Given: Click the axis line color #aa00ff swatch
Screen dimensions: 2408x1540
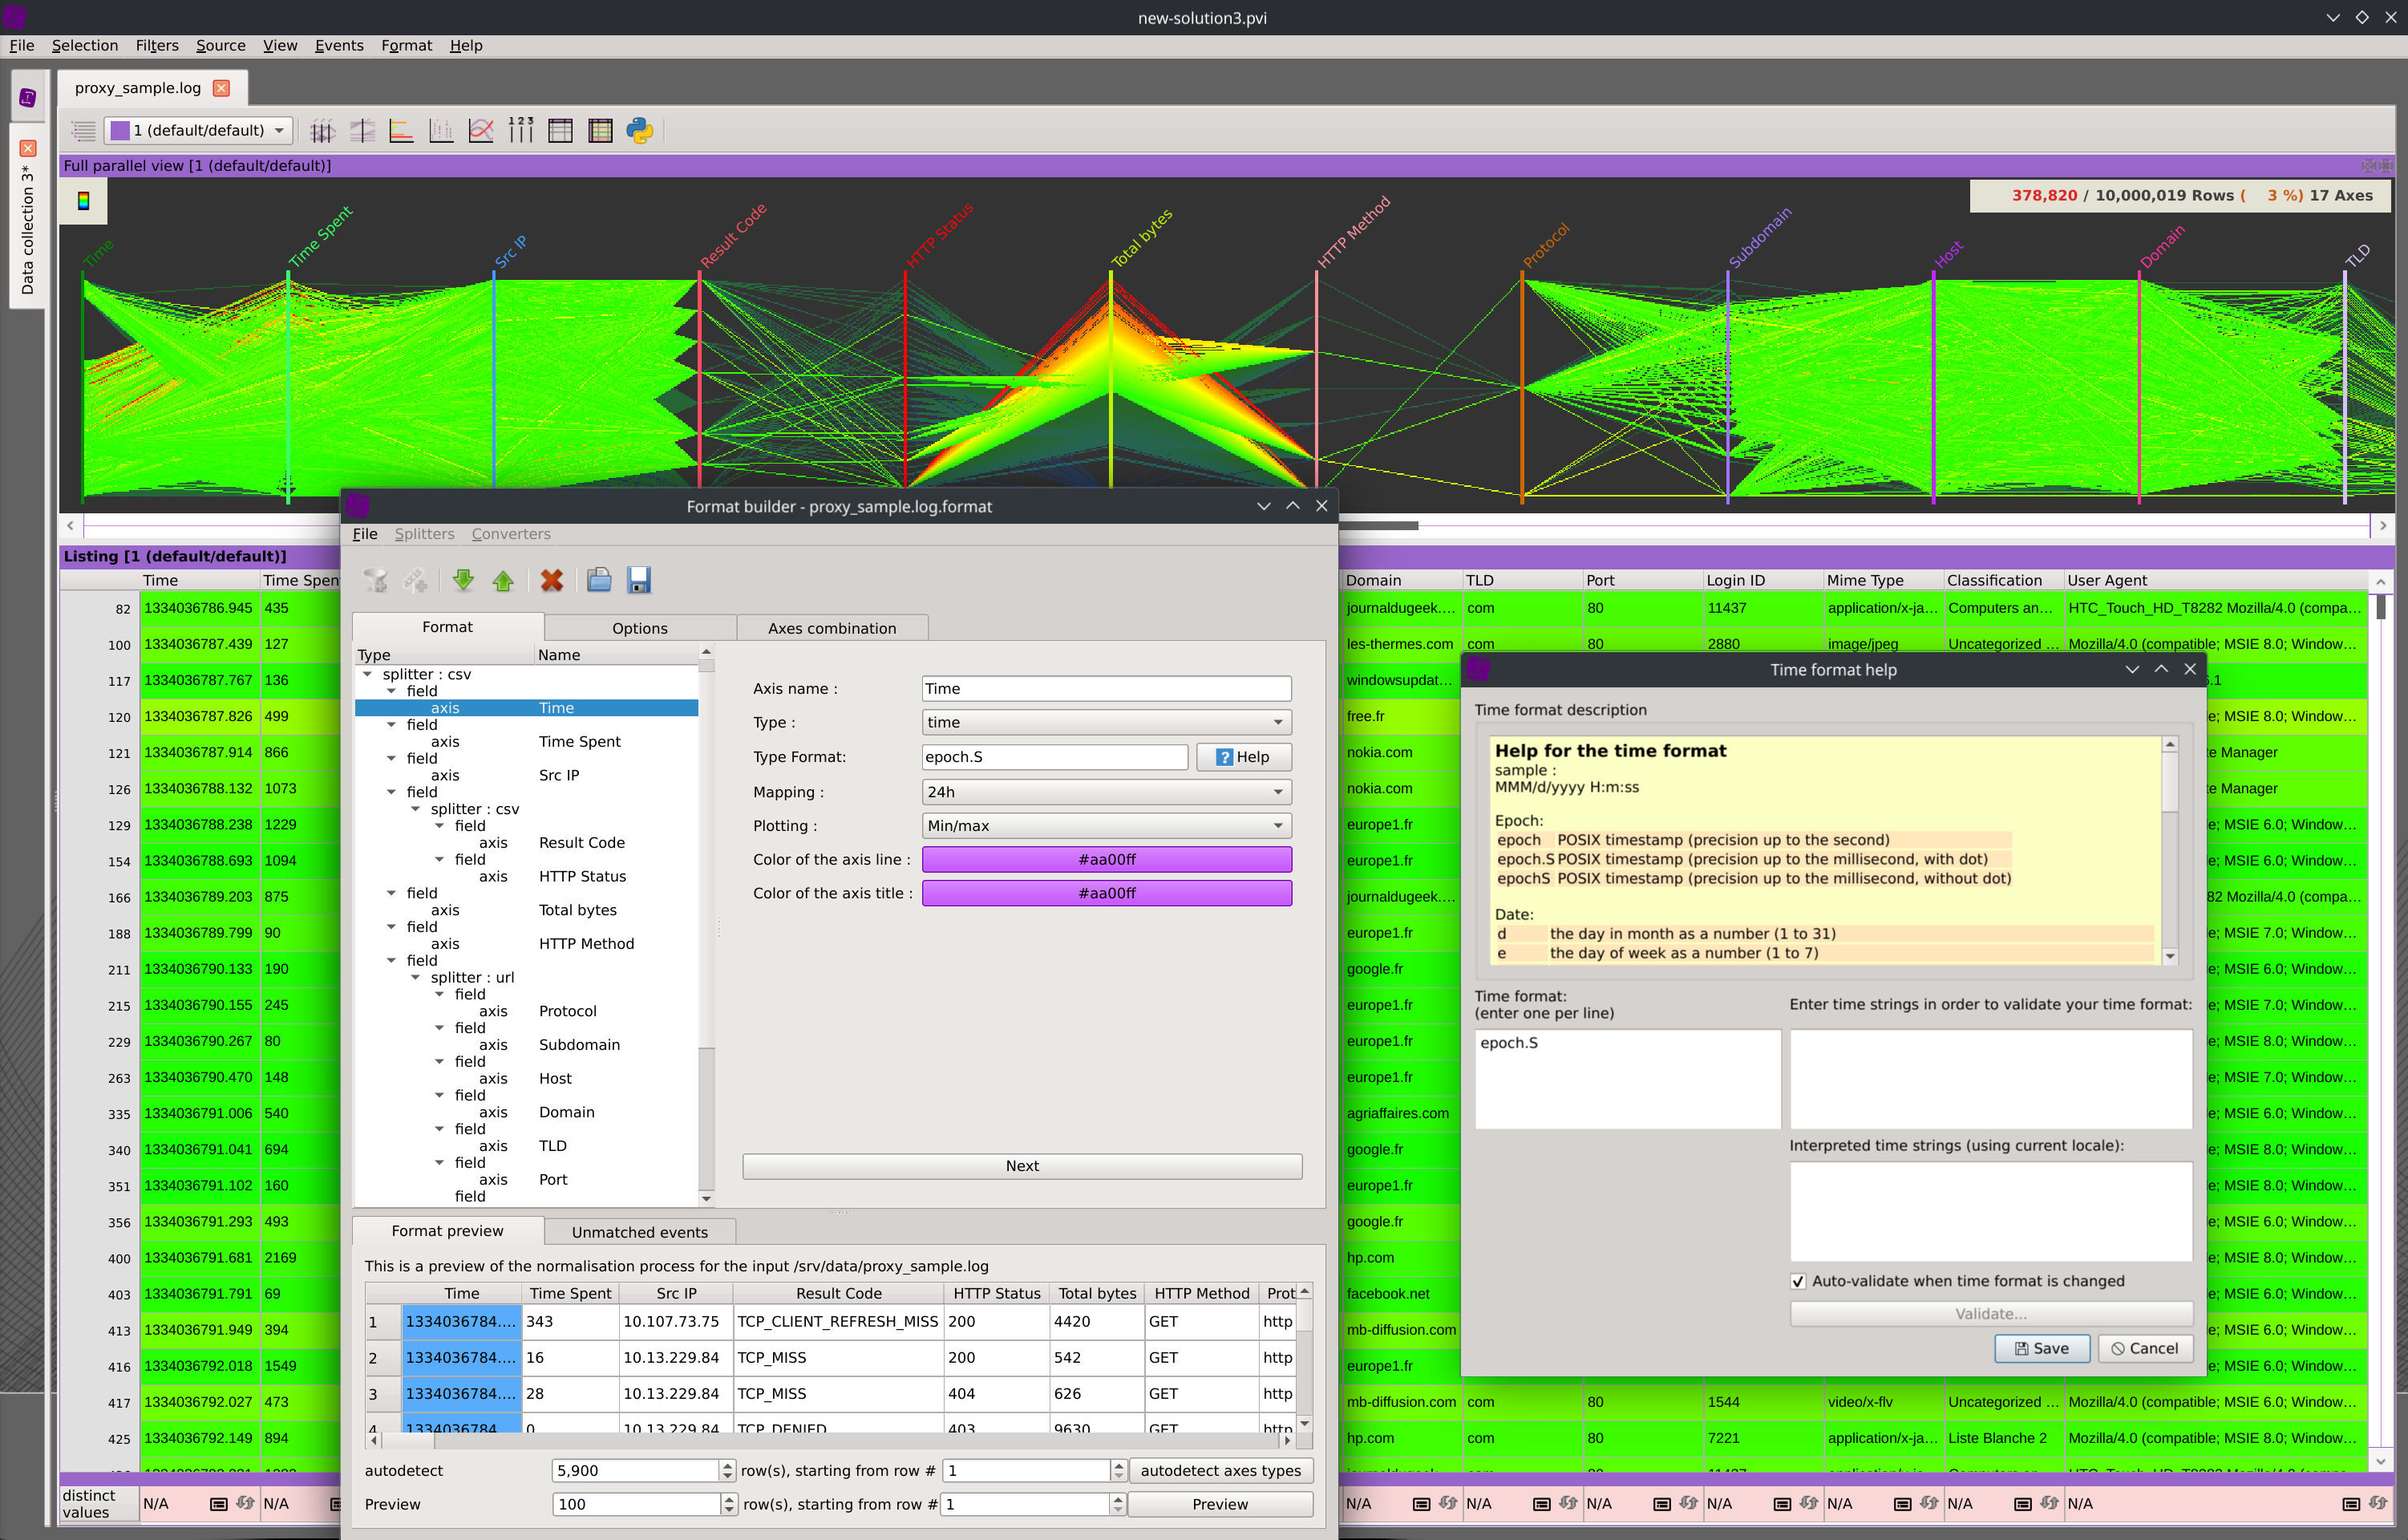Looking at the screenshot, I should point(1106,860).
